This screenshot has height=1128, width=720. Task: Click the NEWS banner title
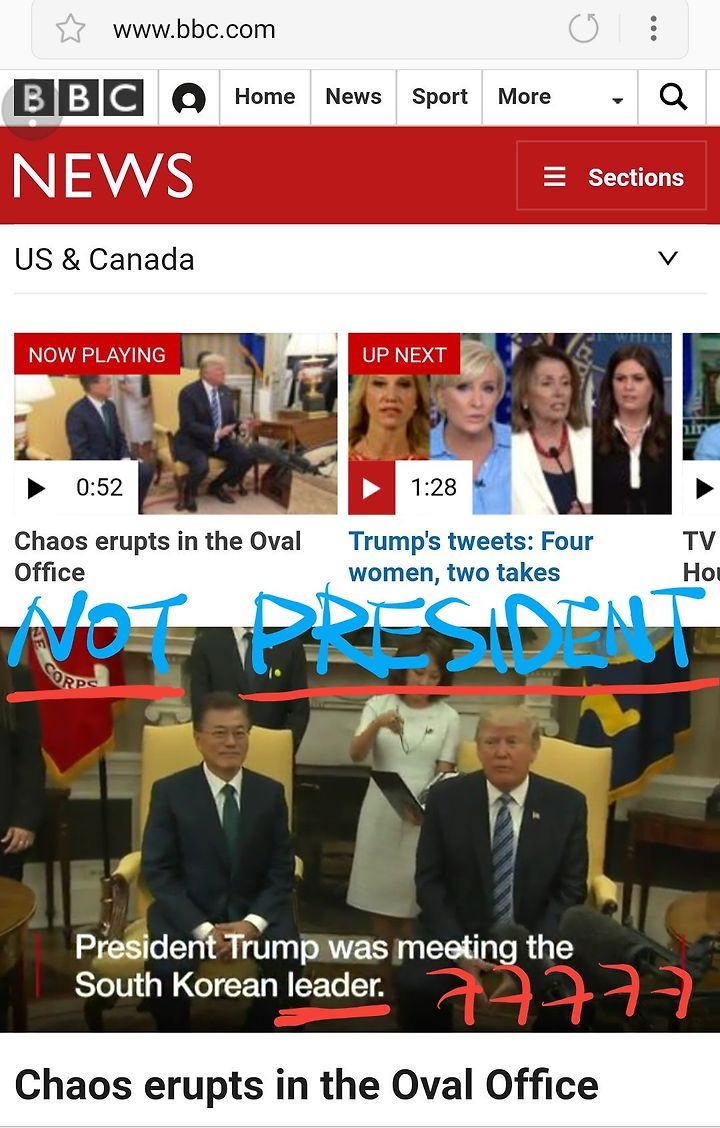[x=104, y=176]
